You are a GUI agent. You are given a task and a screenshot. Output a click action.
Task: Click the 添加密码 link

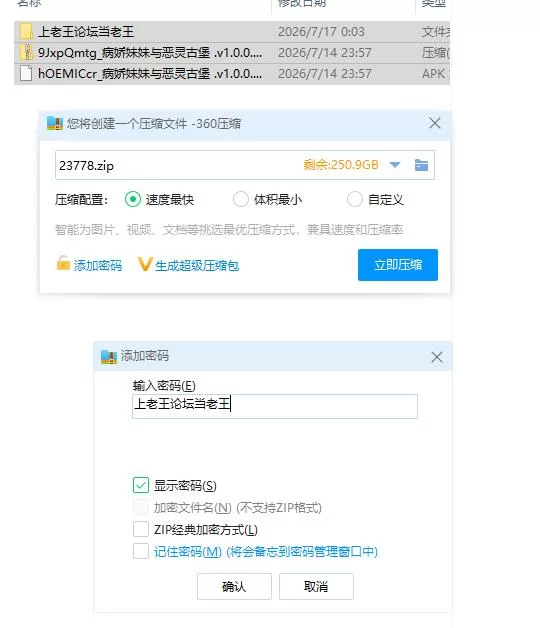coord(98,265)
